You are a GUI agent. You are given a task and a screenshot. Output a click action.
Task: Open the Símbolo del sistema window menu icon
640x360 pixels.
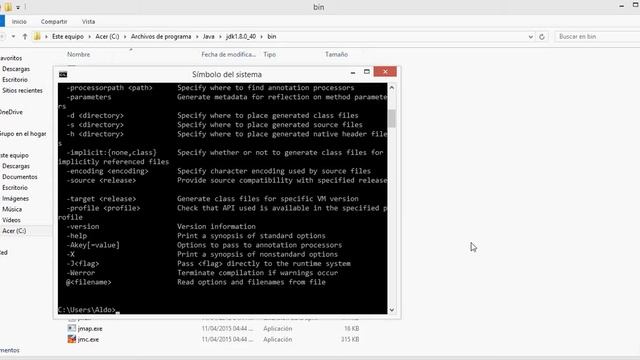click(x=63, y=74)
